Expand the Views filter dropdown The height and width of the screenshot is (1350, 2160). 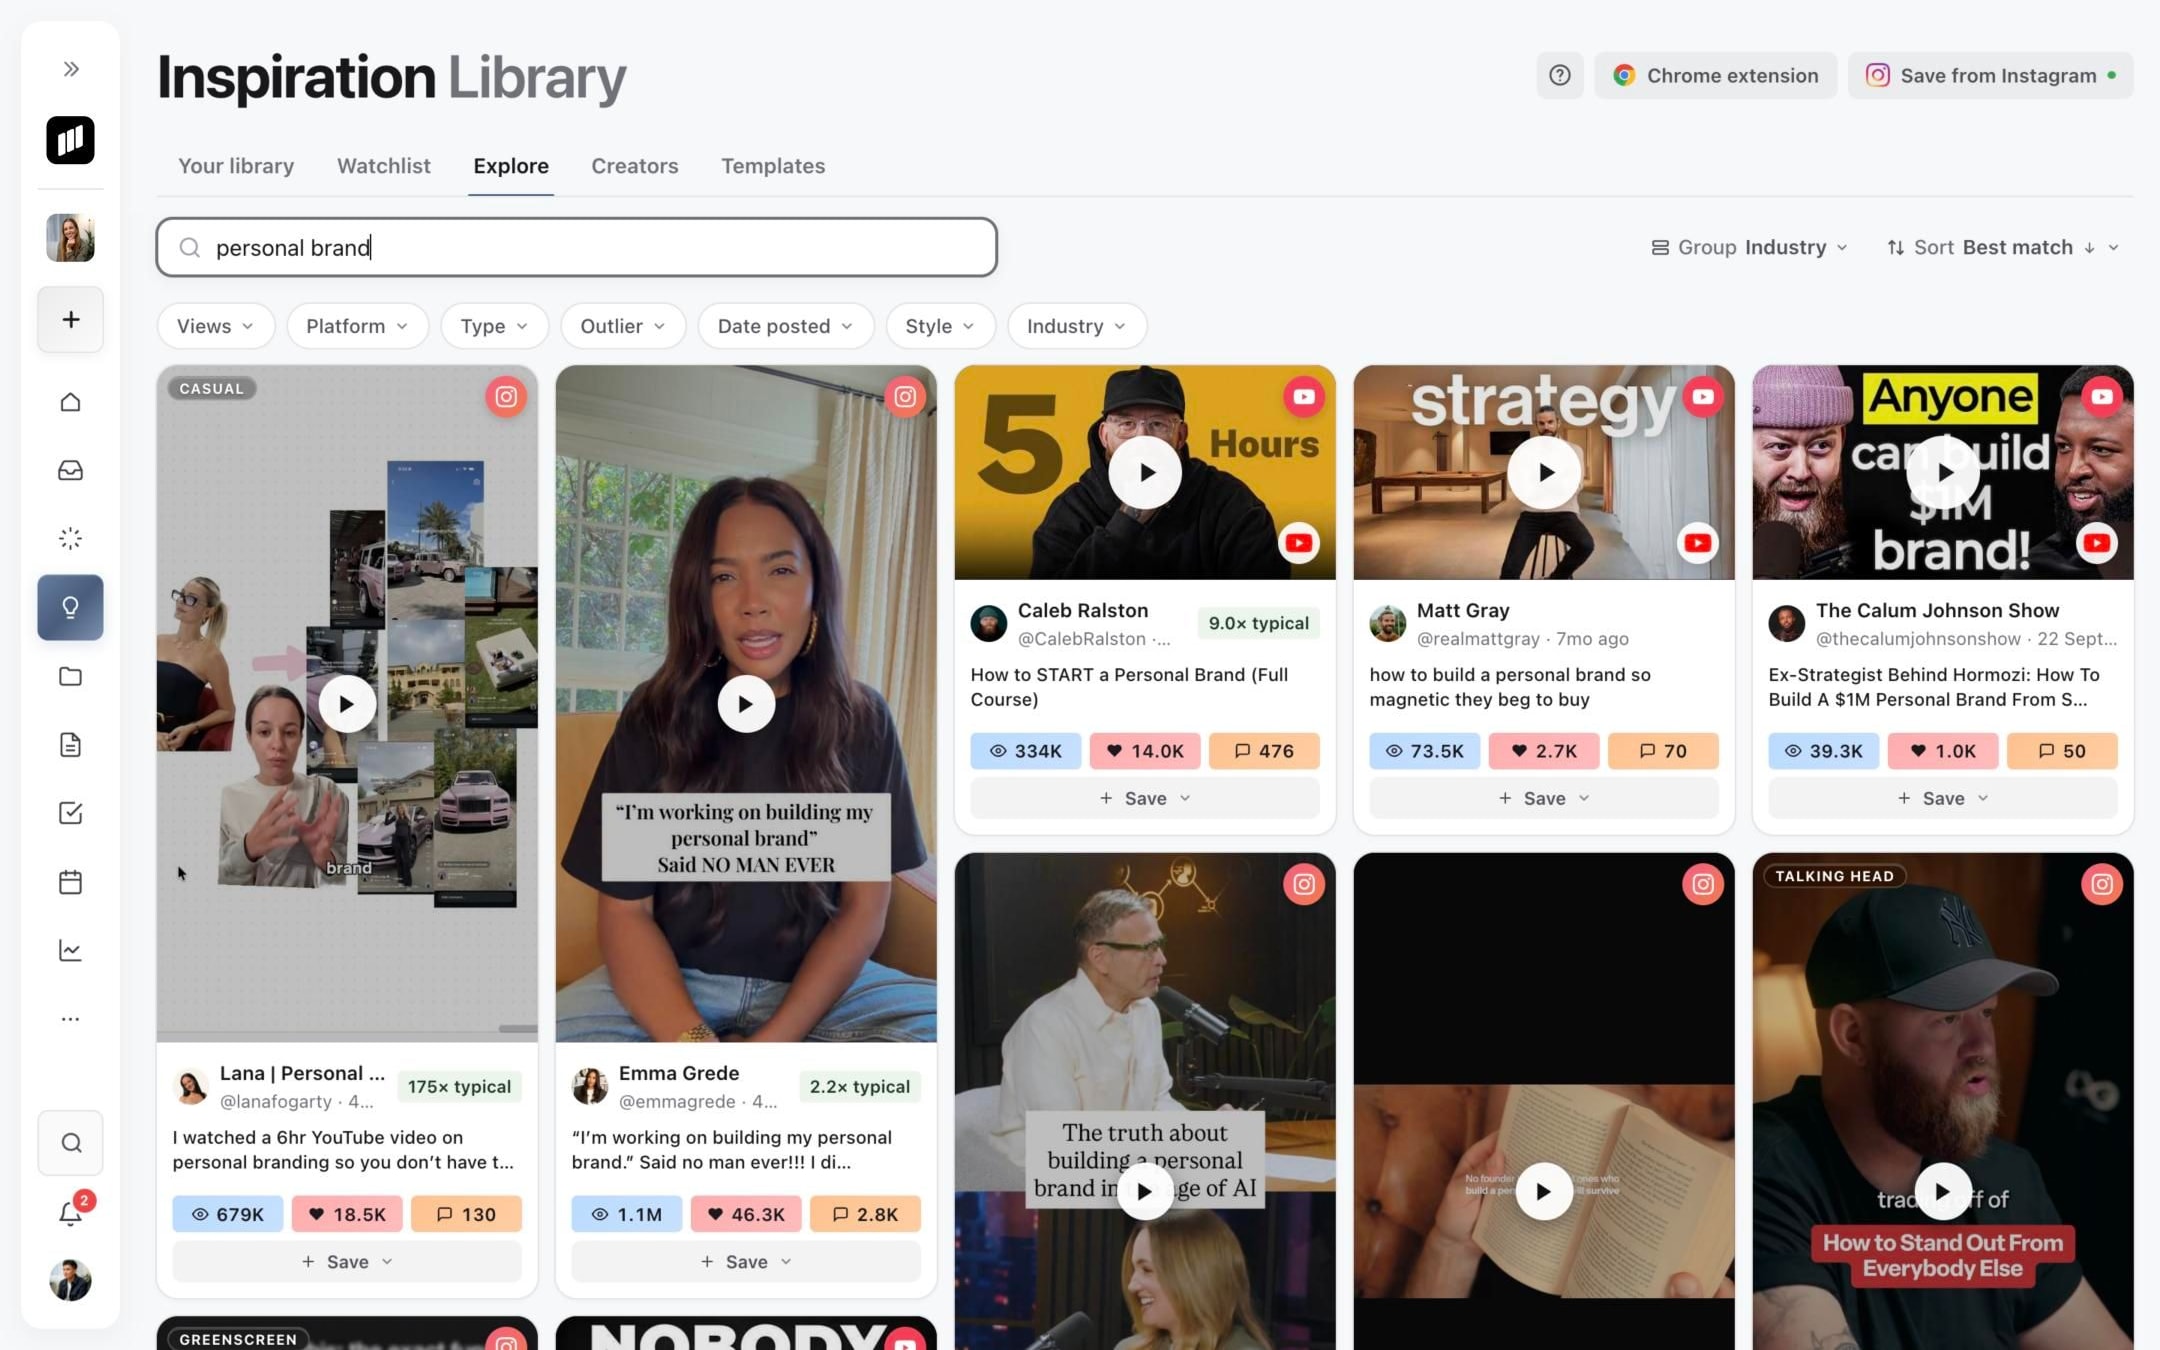215,326
